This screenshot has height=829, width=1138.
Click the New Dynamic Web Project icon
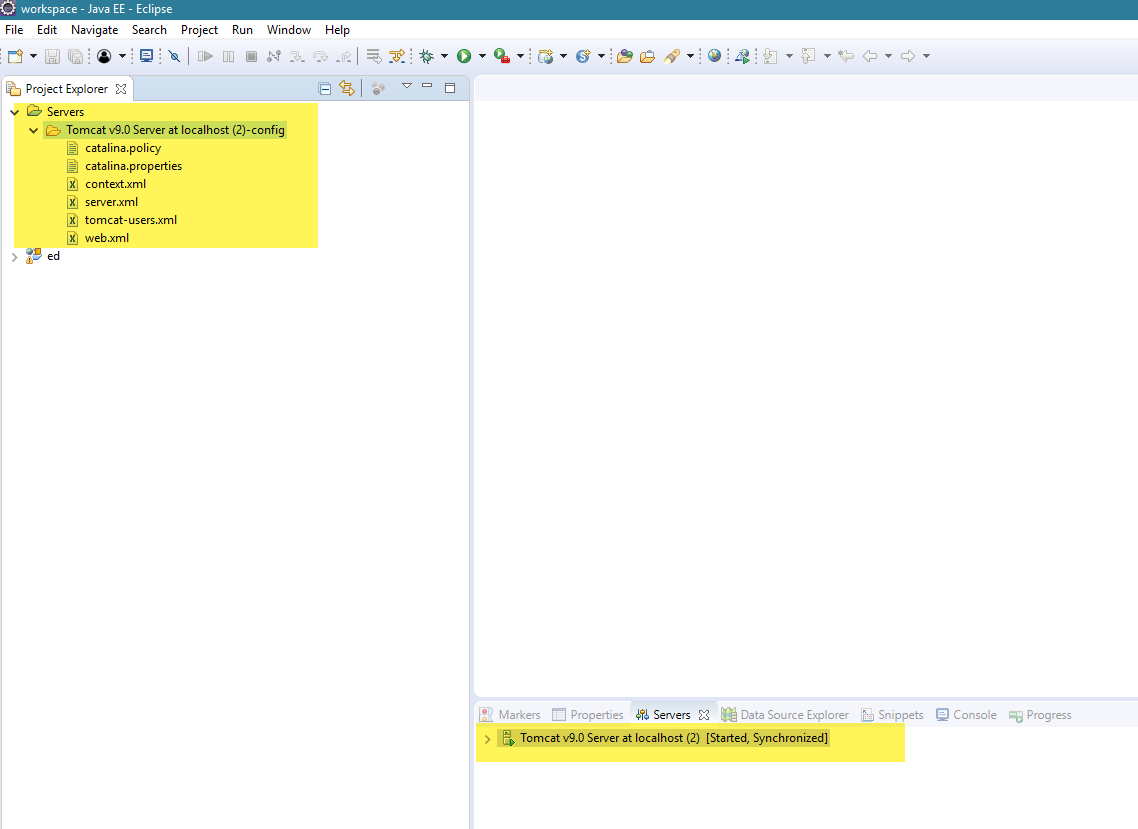[x=546, y=56]
